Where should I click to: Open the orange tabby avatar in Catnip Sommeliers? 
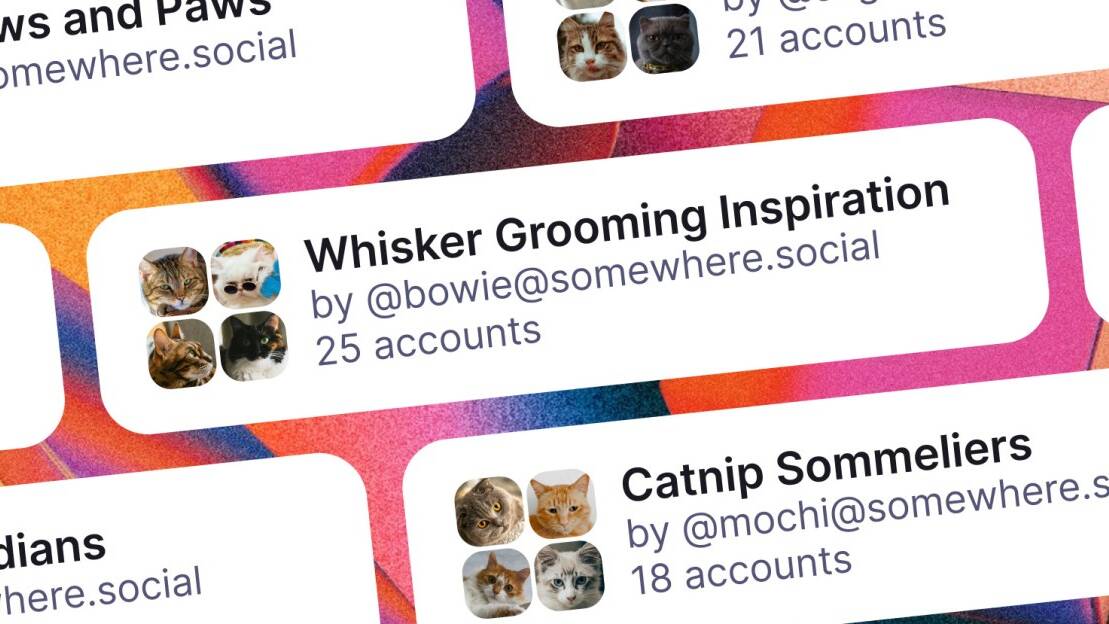tap(562, 504)
